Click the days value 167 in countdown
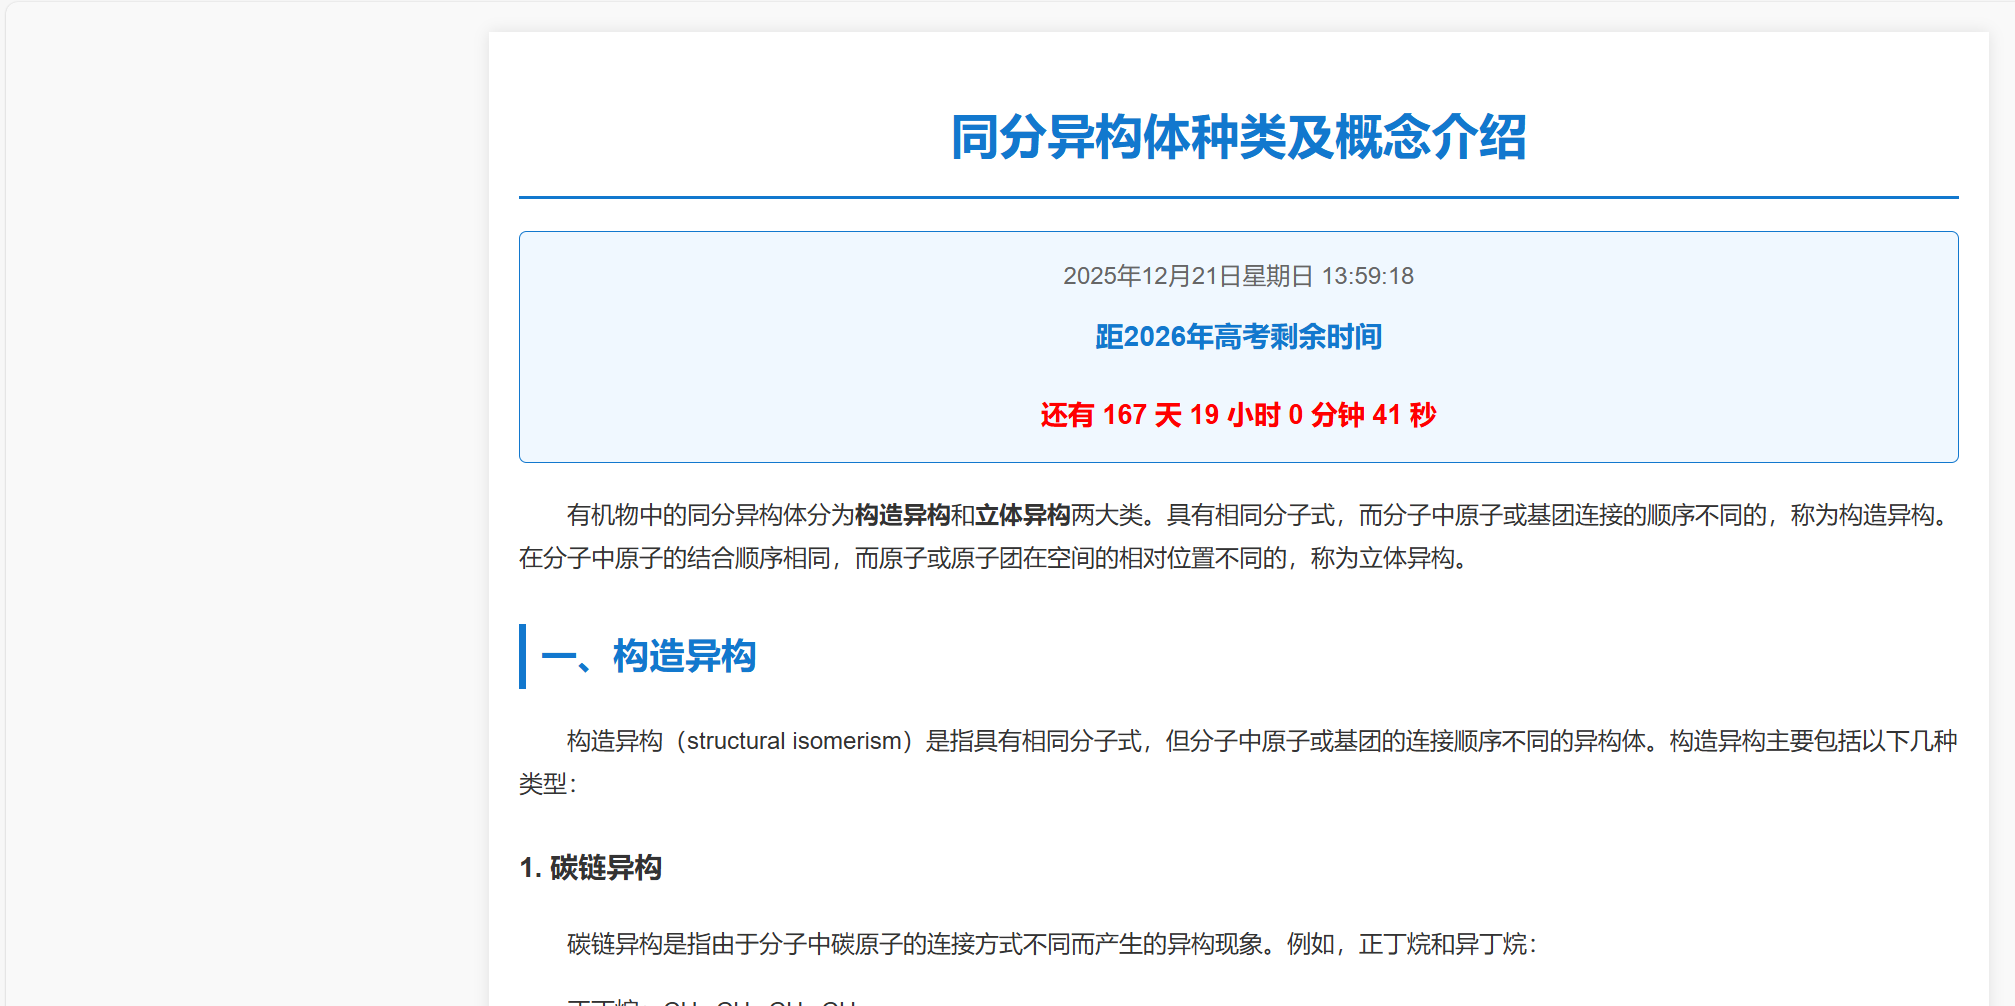The width and height of the screenshot is (2015, 1006). pos(1124,415)
